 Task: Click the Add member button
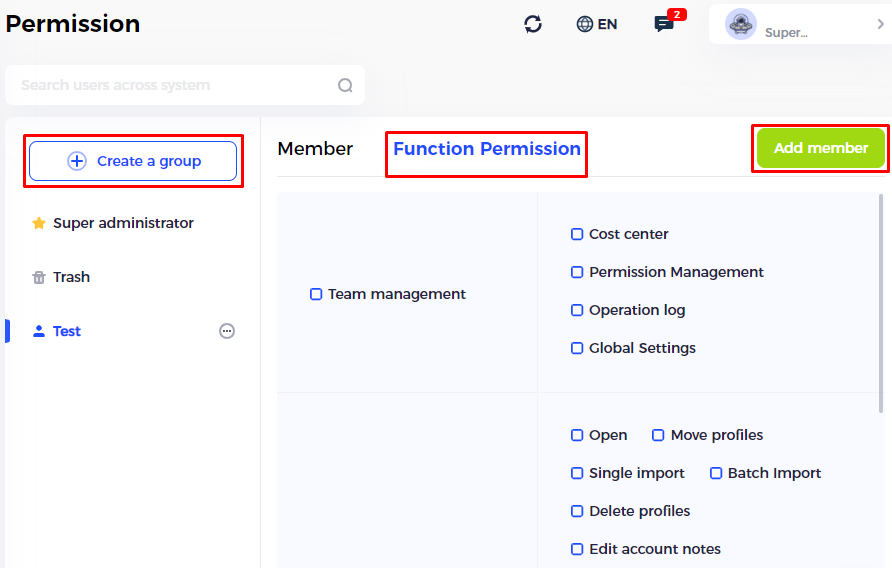(x=820, y=148)
